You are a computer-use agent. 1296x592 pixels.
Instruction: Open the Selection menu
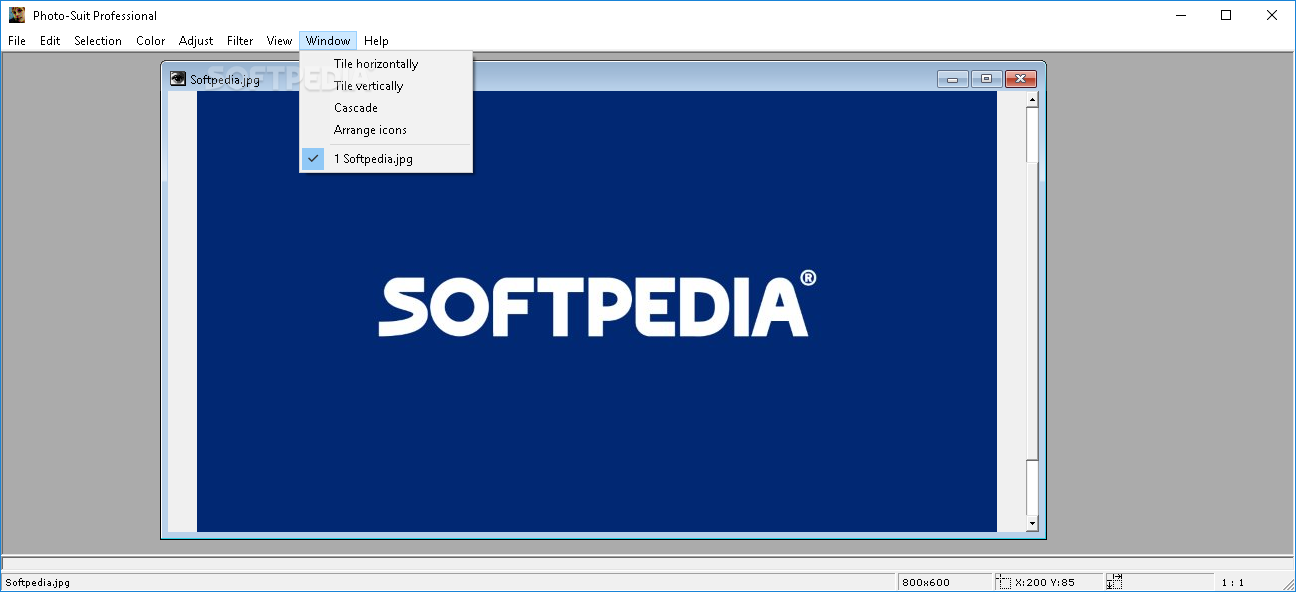click(x=98, y=41)
